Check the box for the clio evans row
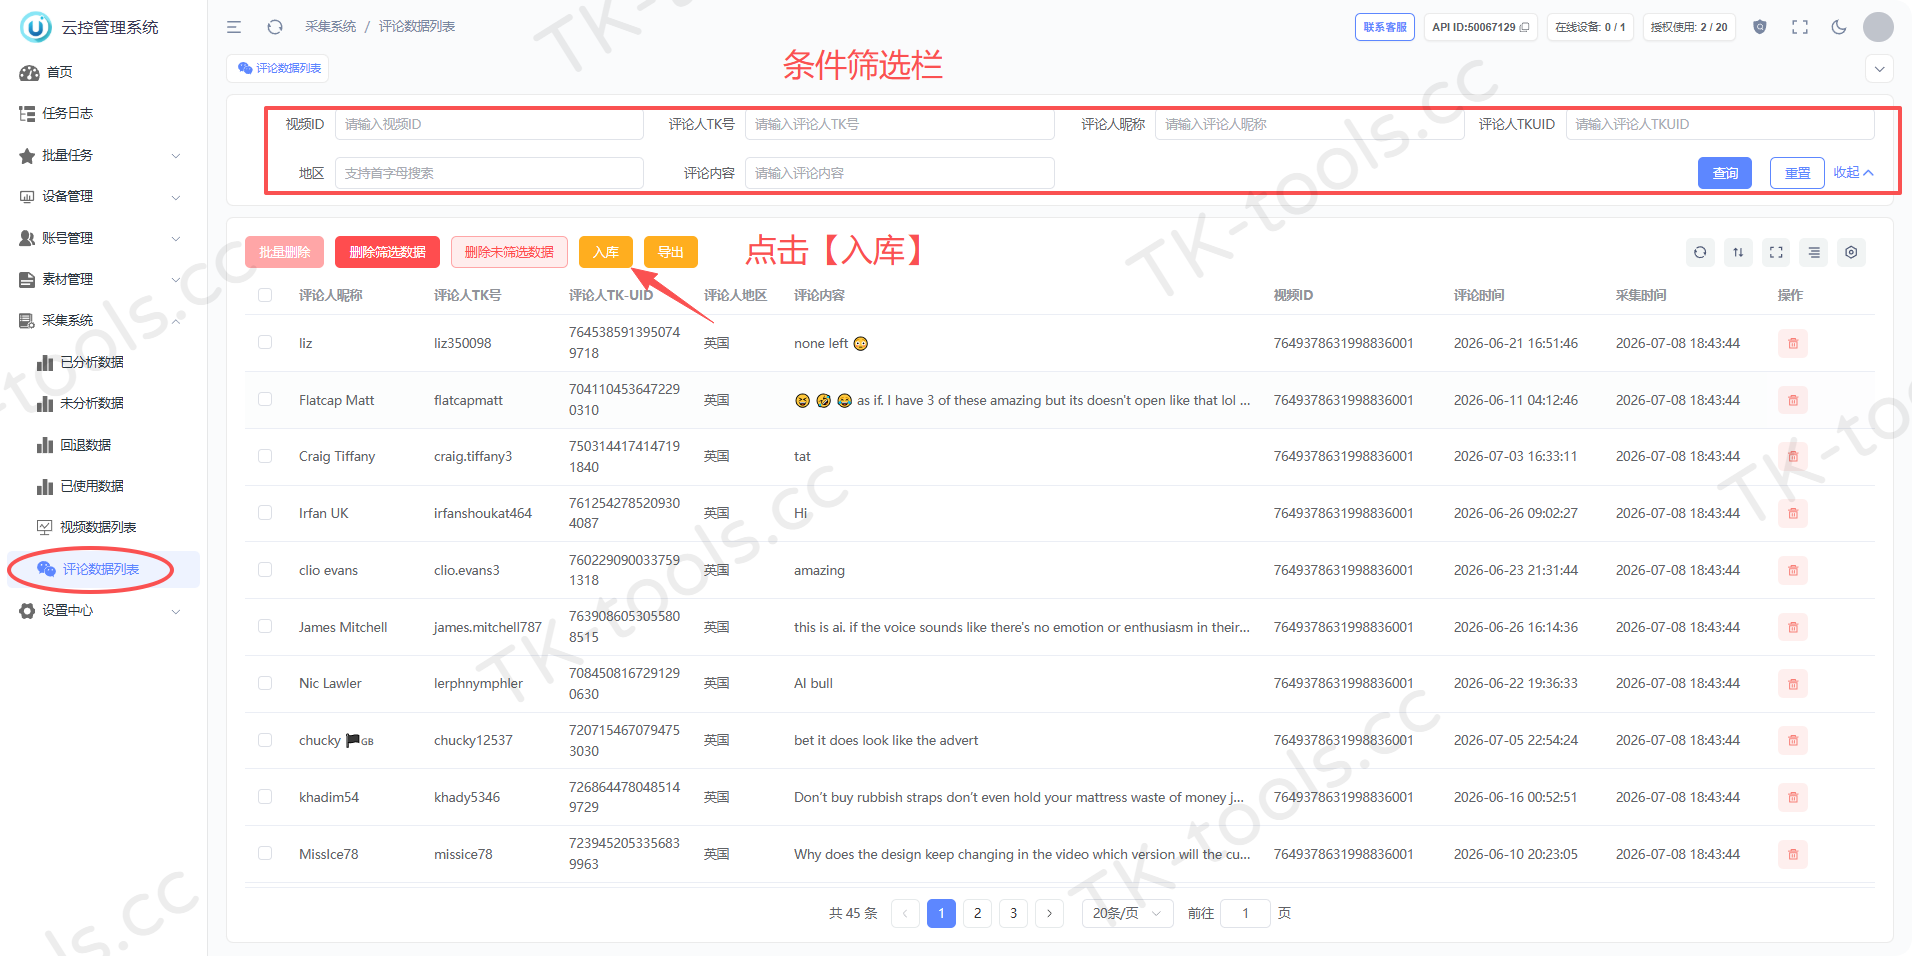Image resolution: width=1912 pixels, height=956 pixels. (x=265, y=569)
